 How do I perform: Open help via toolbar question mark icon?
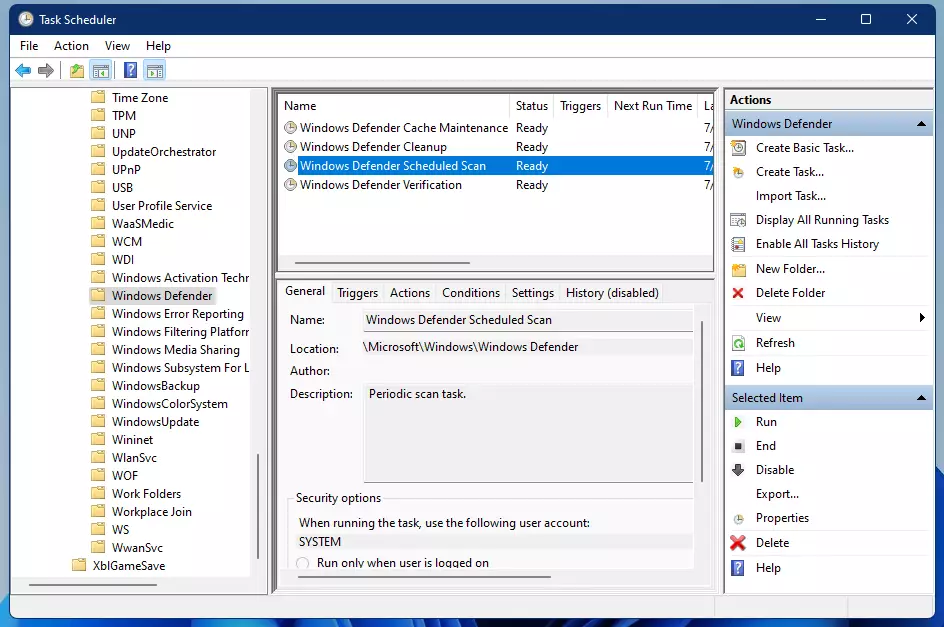click(130, 70)
